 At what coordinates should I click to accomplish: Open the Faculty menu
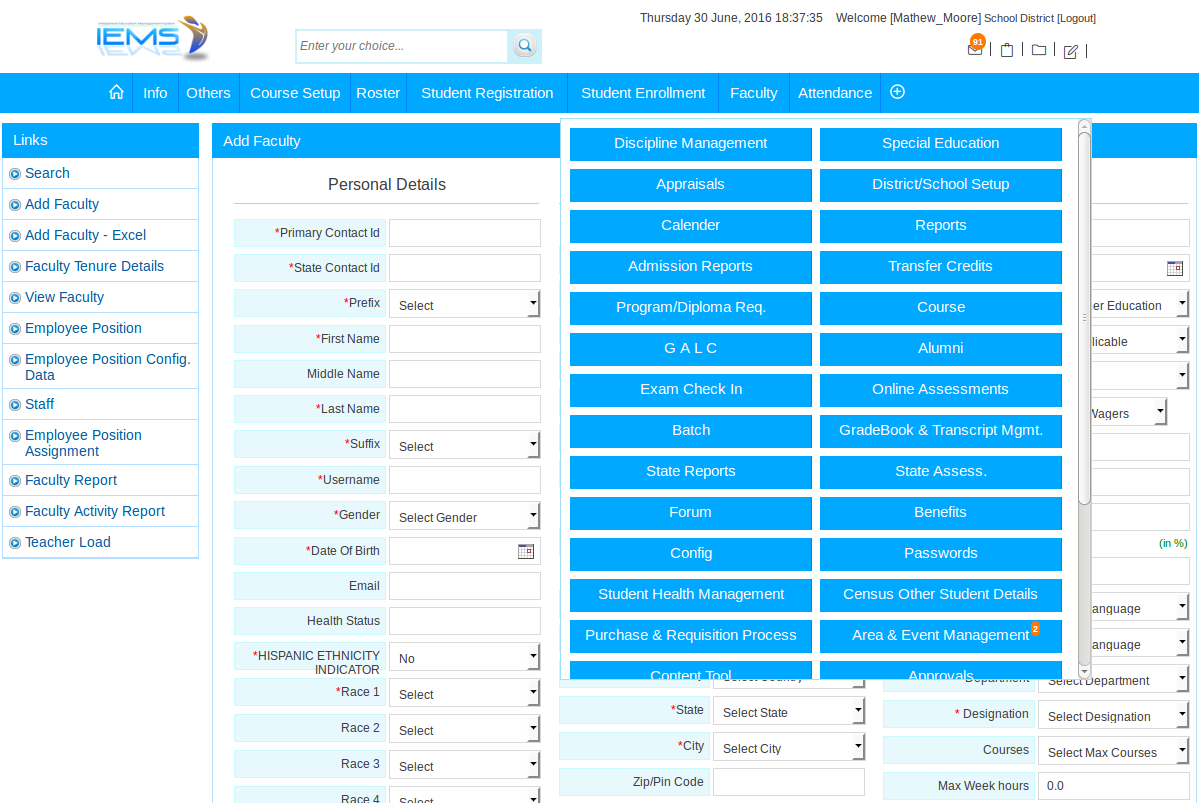[754, 93]
